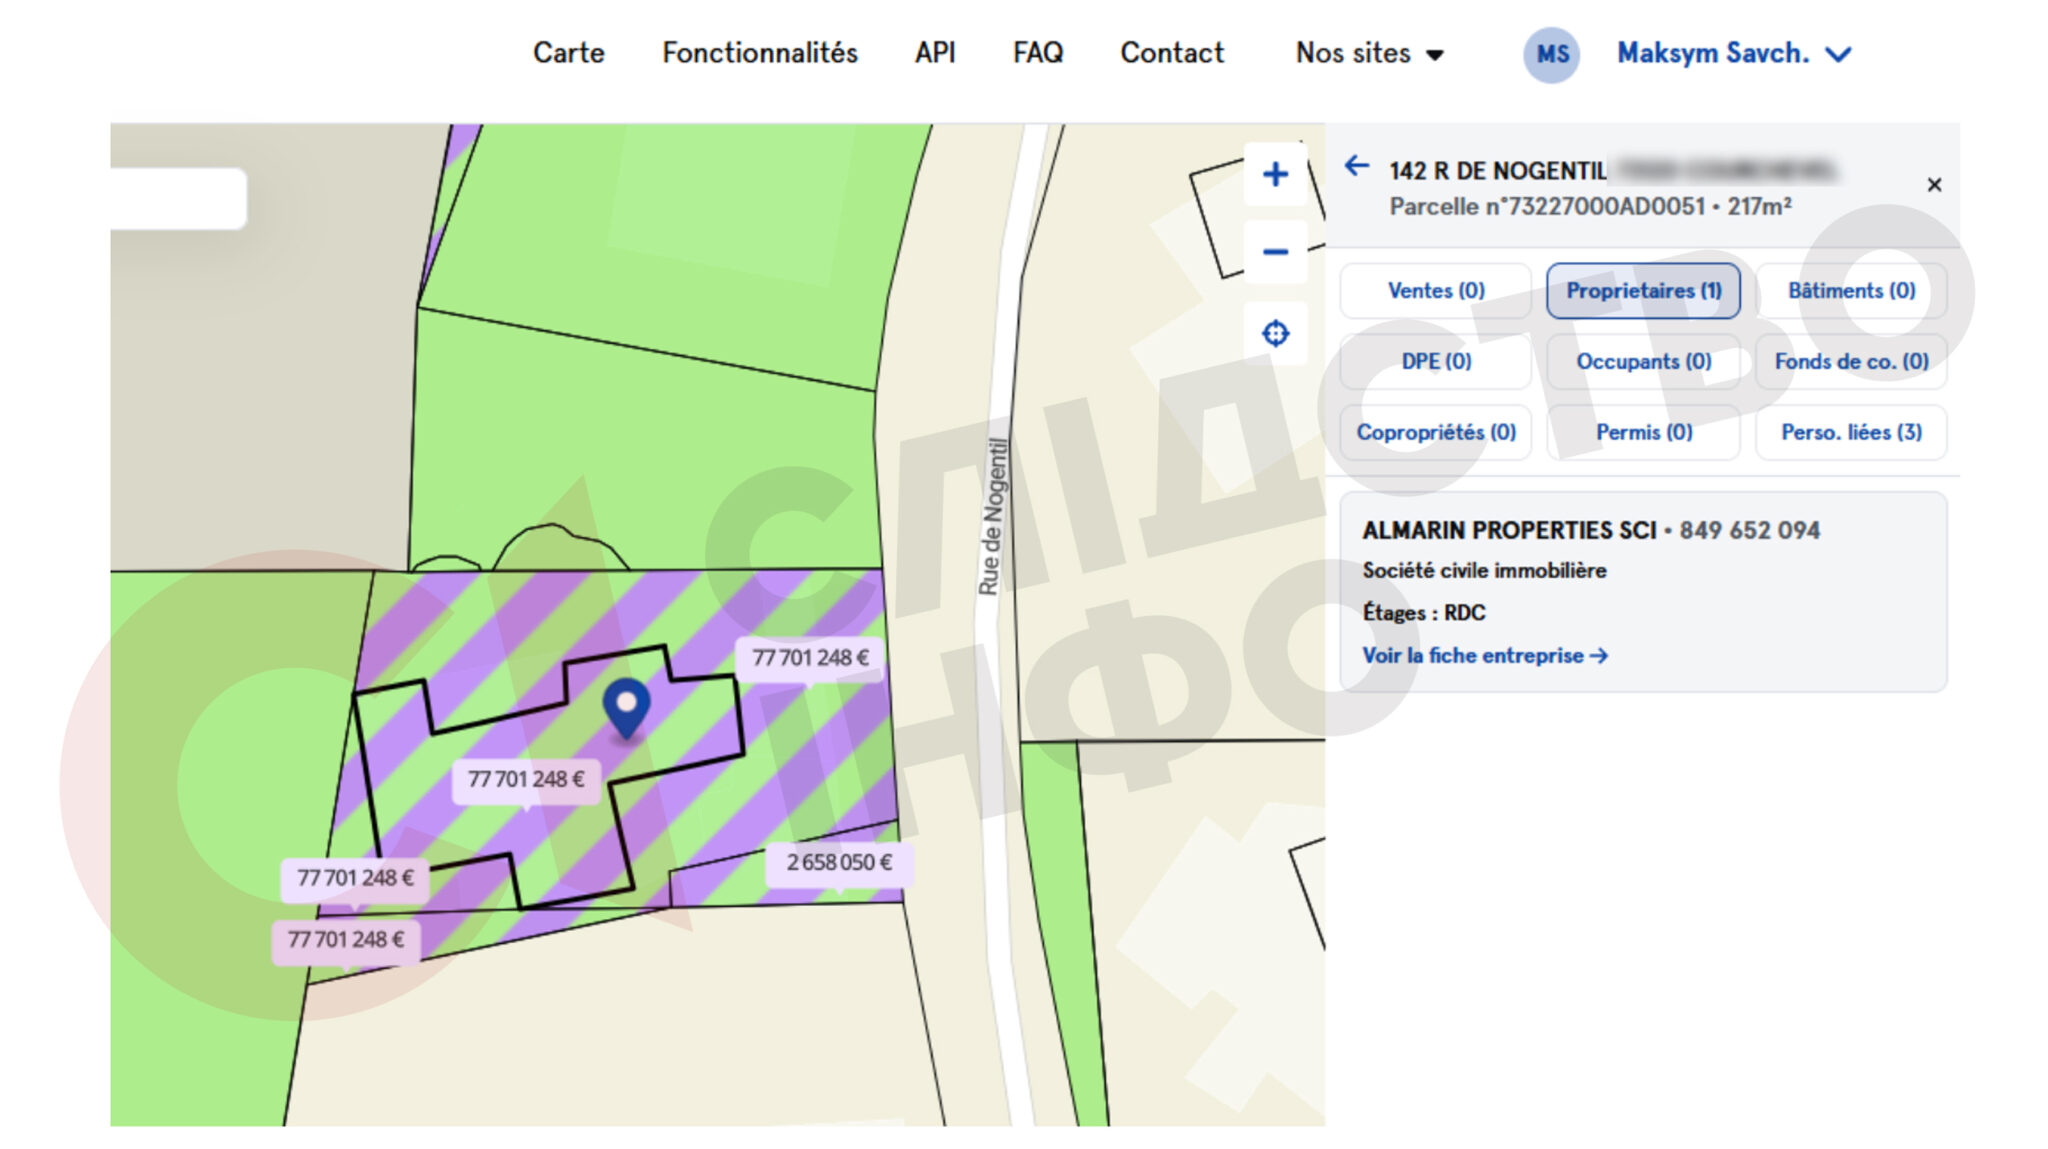Zoom out the map with minus button
The width and height of the screenshot is (2048, 1149).
1274,252
